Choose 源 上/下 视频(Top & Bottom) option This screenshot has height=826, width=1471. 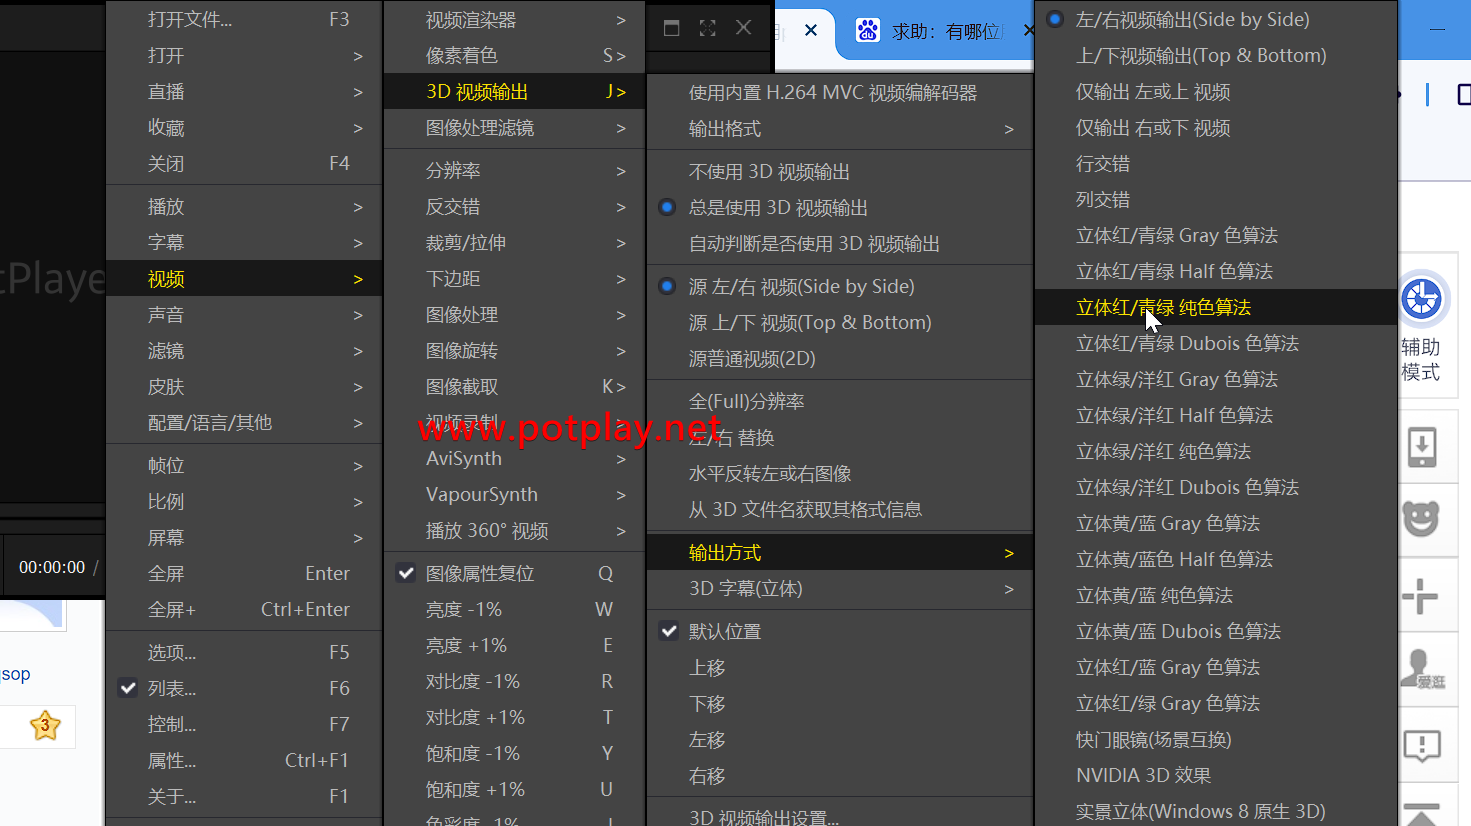[840, 323]
